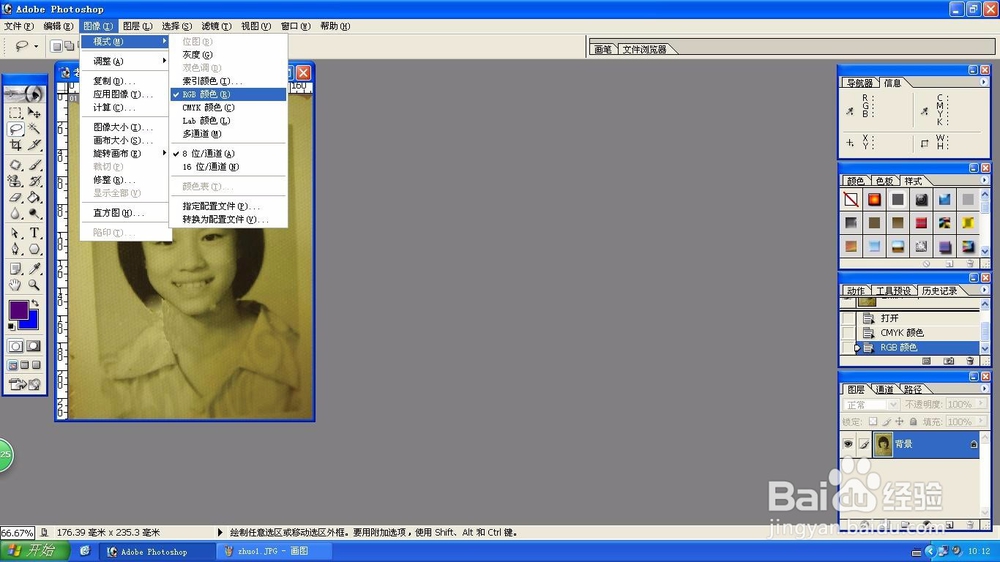Click the 开始 Start button
Viewport: 1000px width, 562px height.
click(x=32, y=551)
